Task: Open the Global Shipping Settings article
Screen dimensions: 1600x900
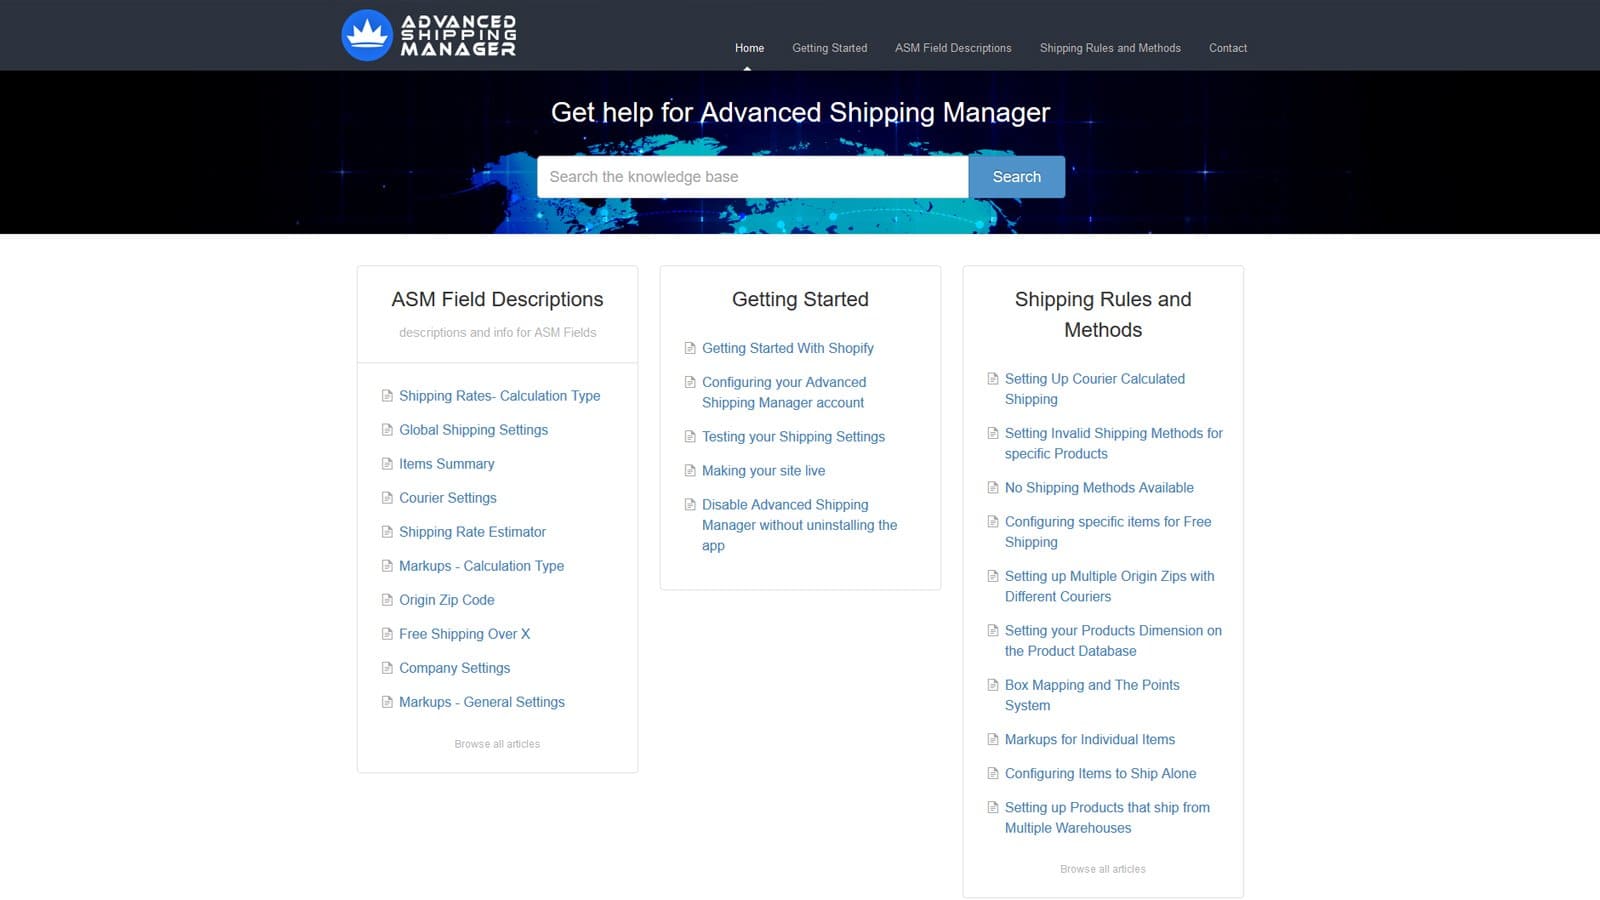Action: point(473,430)
